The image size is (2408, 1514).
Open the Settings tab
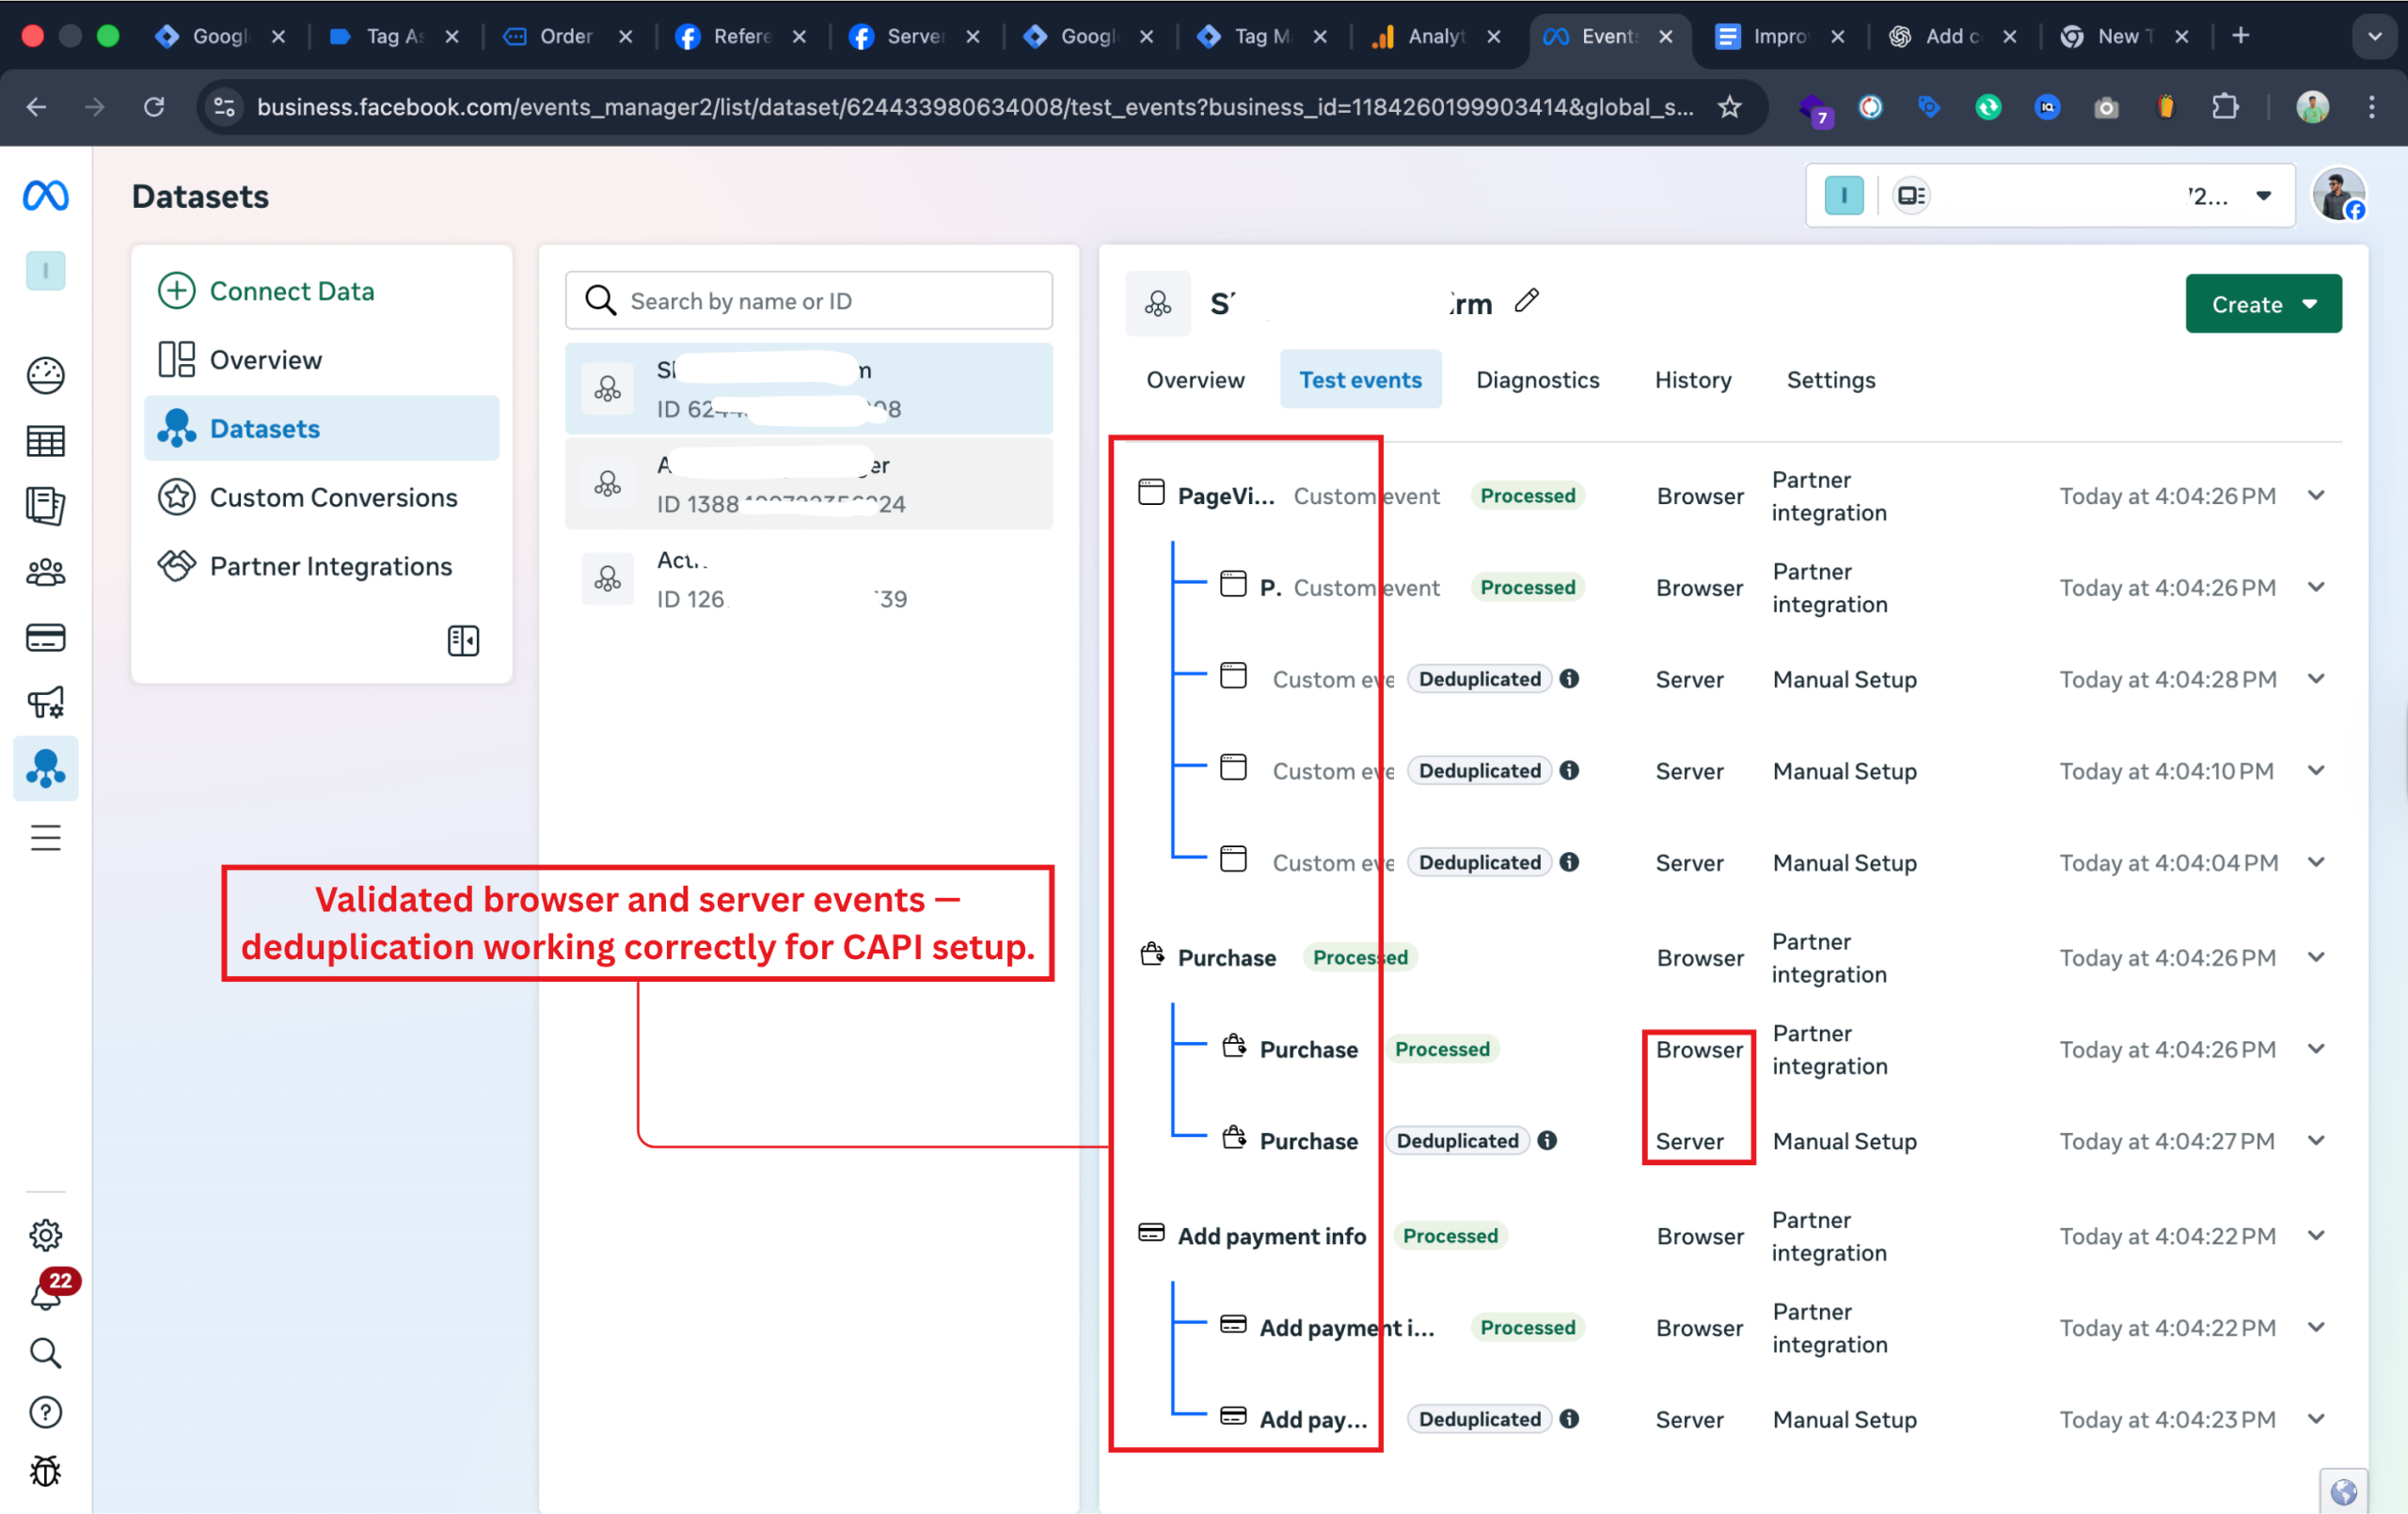(1830, 380)
